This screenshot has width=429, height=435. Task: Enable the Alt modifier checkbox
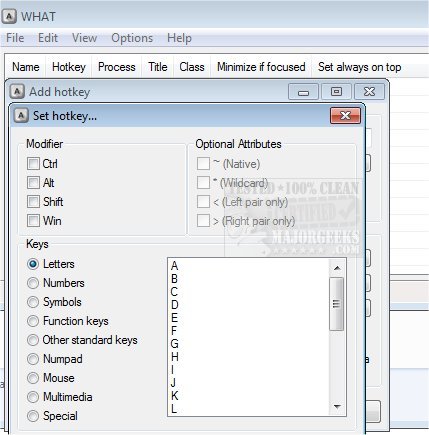point(33,183)
